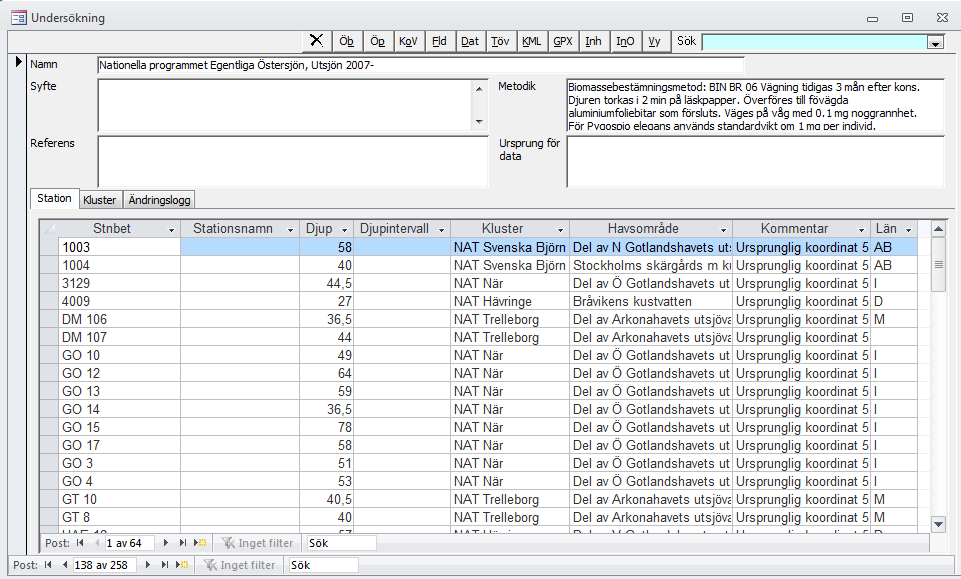
Task: Click the Vy toolbar button
Action: pyautogui.click(x=655, y=41)
